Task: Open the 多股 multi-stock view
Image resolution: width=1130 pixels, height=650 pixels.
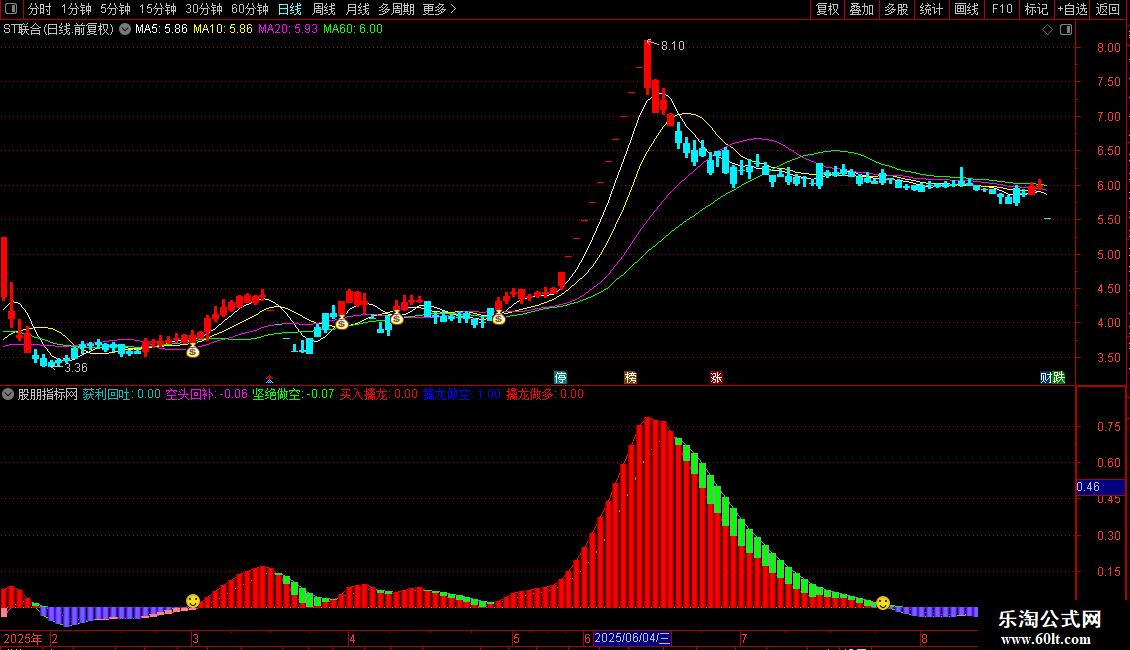Action: click(896, 9)
